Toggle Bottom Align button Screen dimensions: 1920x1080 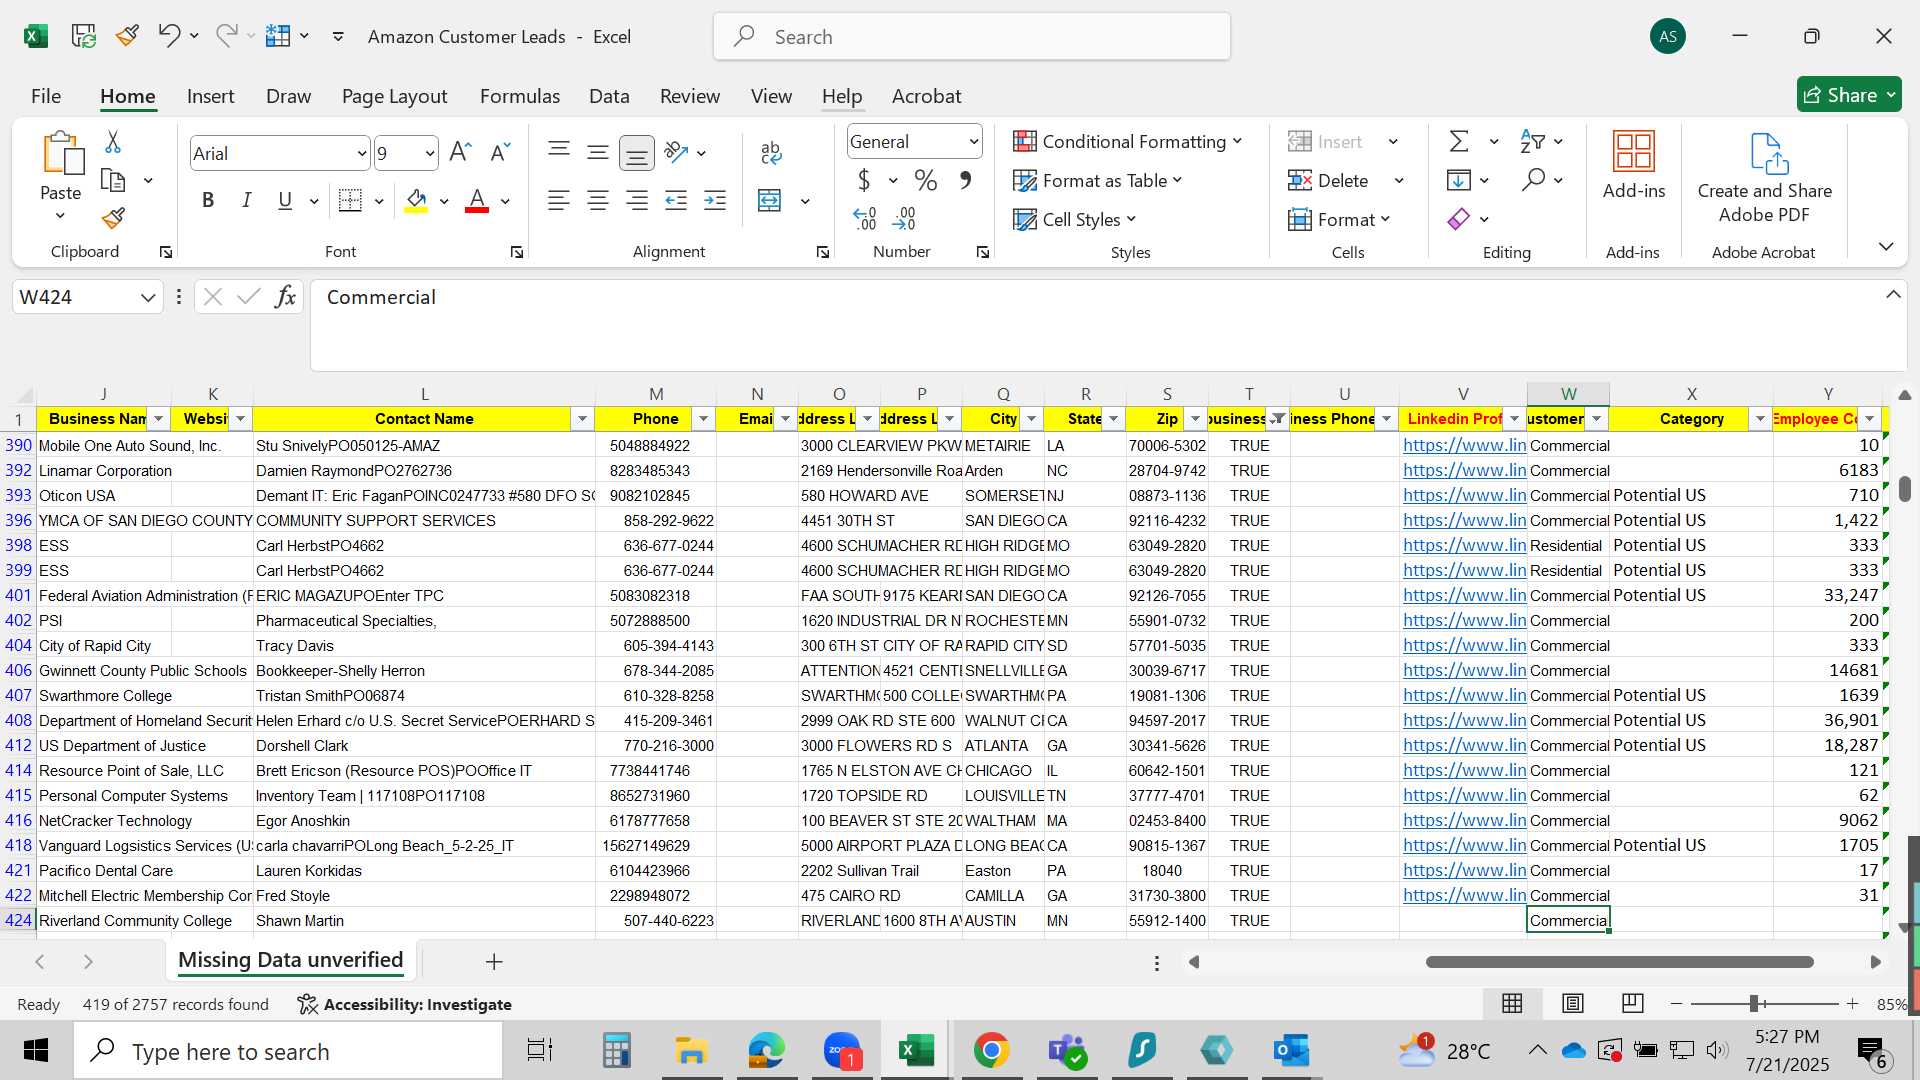click(x=637, y=152)
